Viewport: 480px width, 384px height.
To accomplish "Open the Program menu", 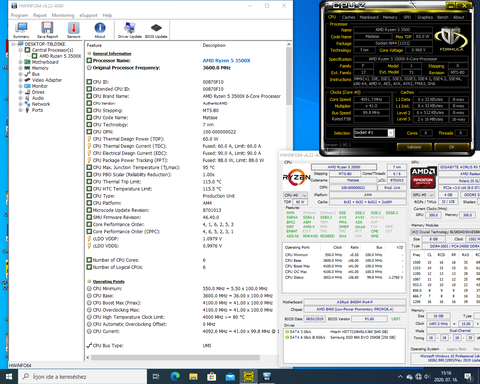I will (19, 15).
